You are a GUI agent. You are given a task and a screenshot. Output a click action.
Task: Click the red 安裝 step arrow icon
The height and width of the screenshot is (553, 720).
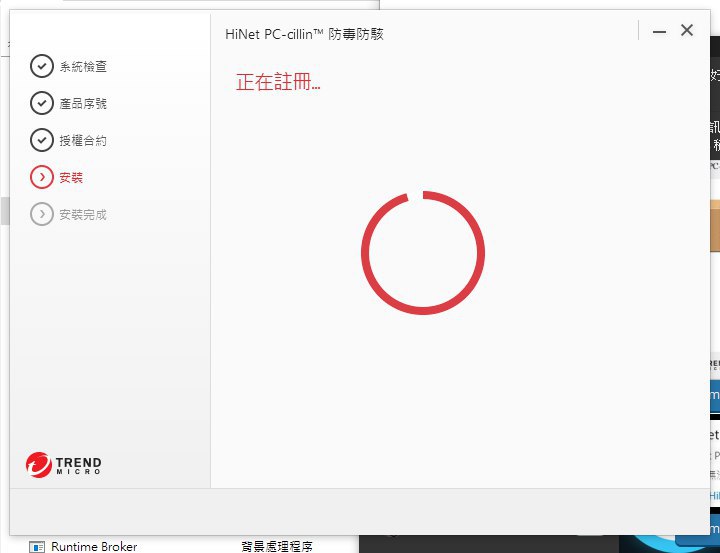tap(41, 177)
